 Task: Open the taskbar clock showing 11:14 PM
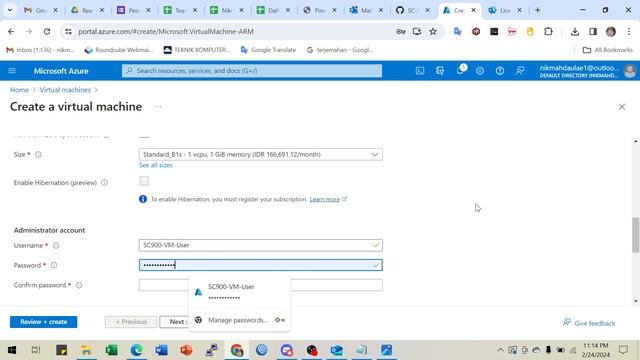click(x=596, y=350)
